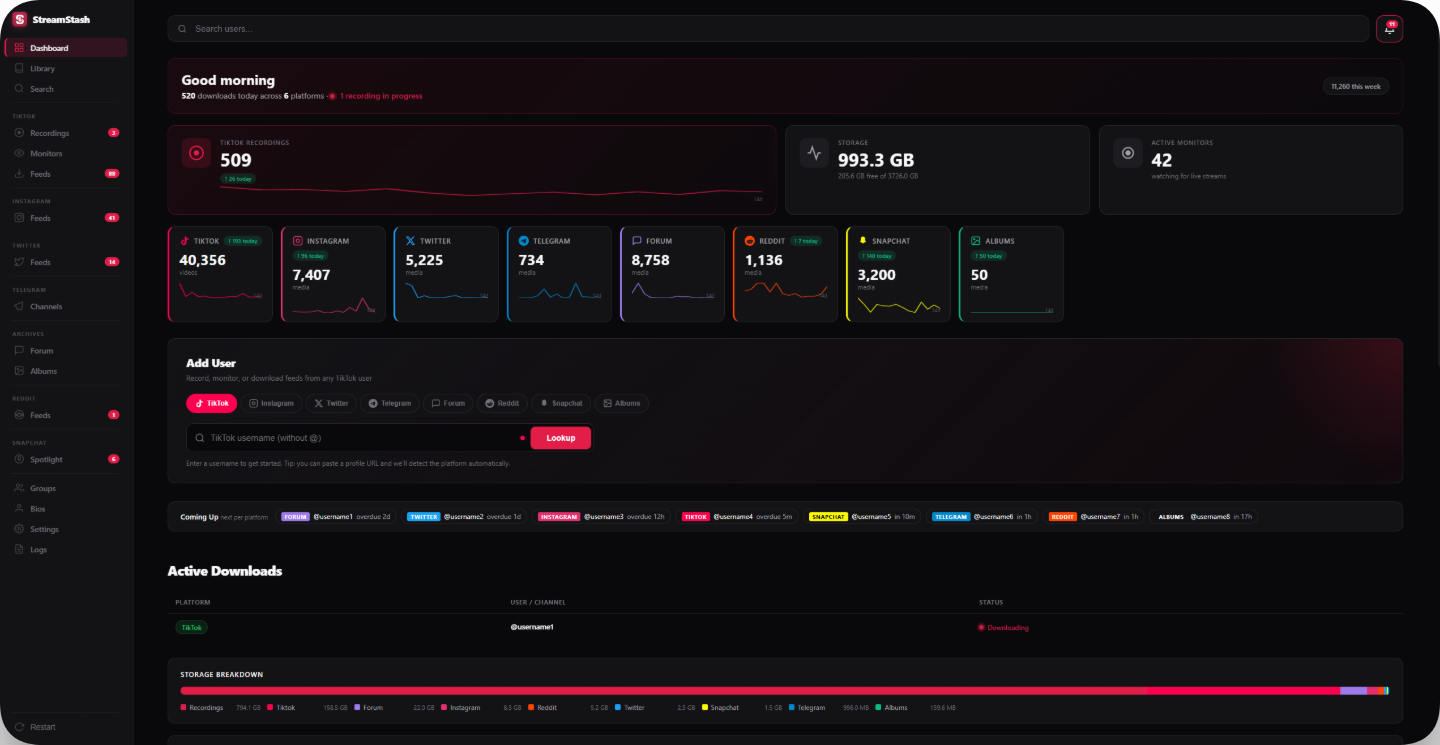The height and width of the screenshot is (745, 1440).
Task: Select the Snapchat platform pill
Action: [x=561, y=403]
